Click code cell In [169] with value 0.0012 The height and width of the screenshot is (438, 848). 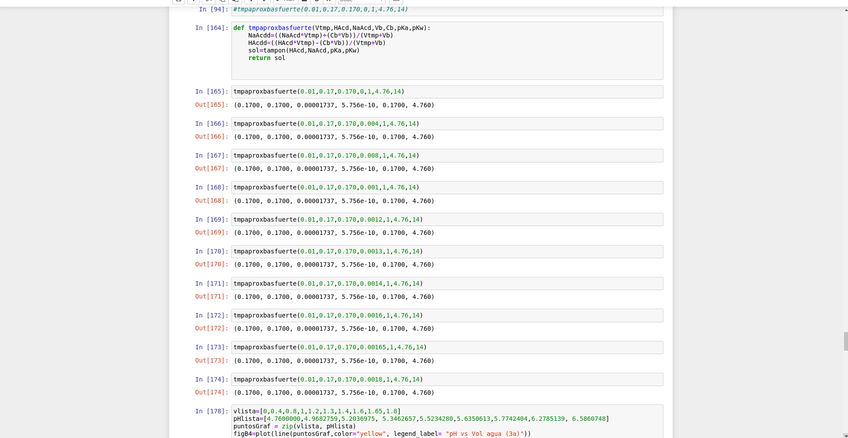click(445, 220)
